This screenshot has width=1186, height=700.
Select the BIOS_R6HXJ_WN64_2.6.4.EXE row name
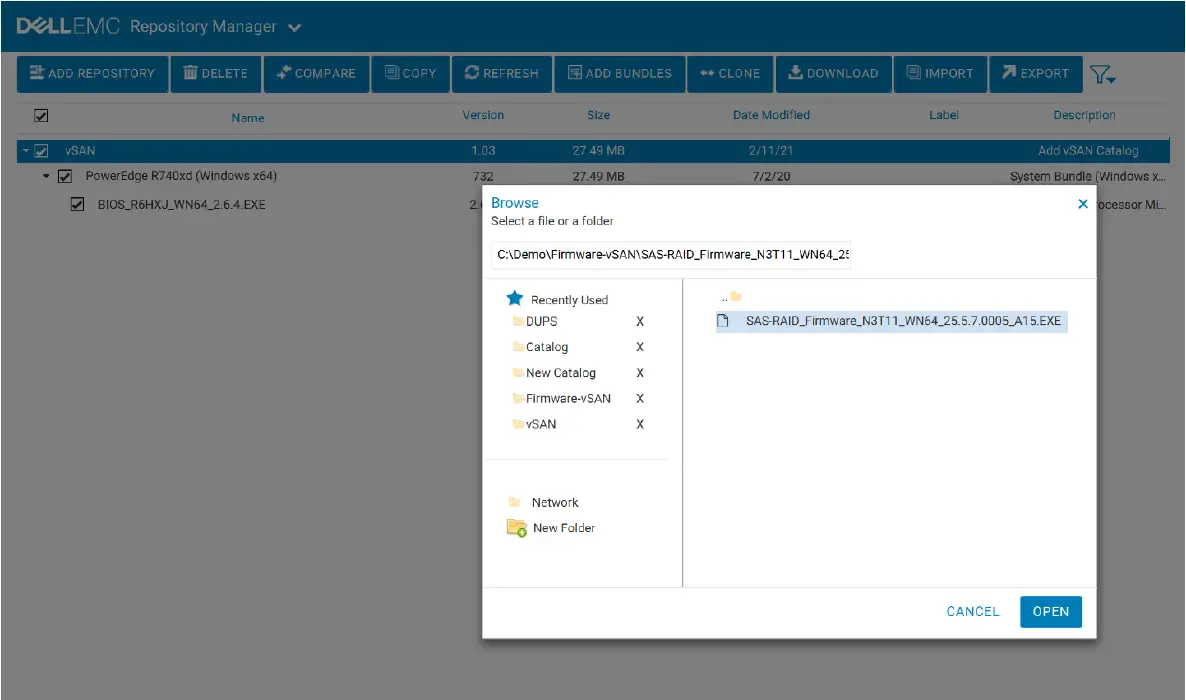coord(182,204)
